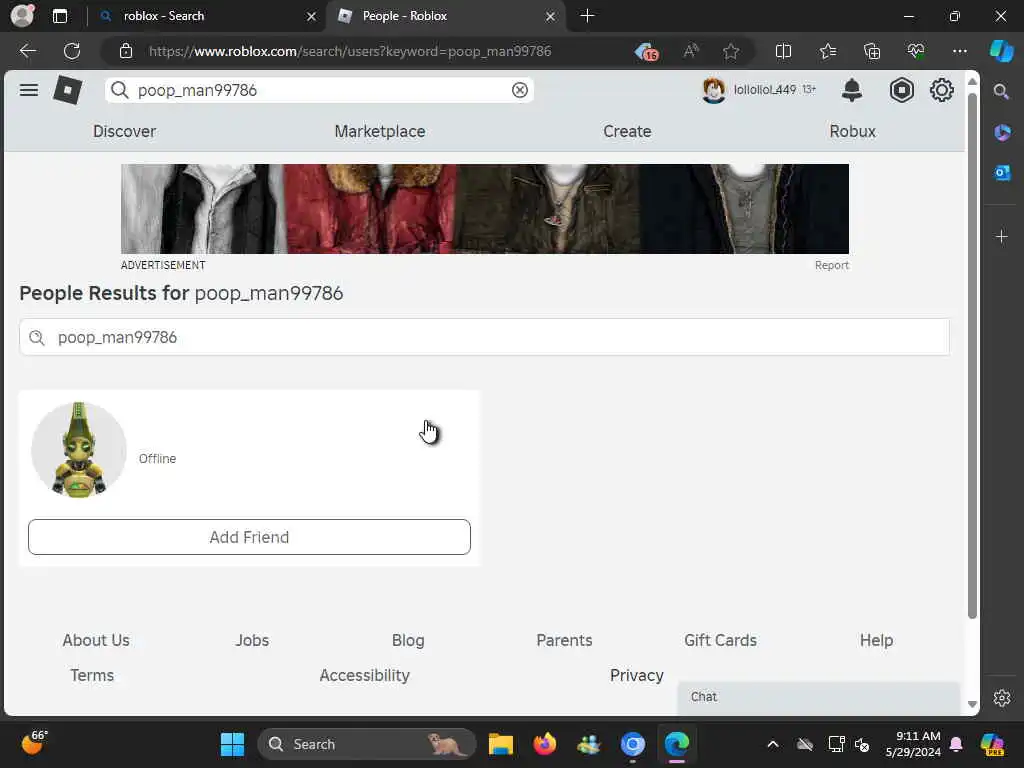The width and height of the screenshot is (1024, 768).
Task: Open browser Collections
Action: (872, 51)
